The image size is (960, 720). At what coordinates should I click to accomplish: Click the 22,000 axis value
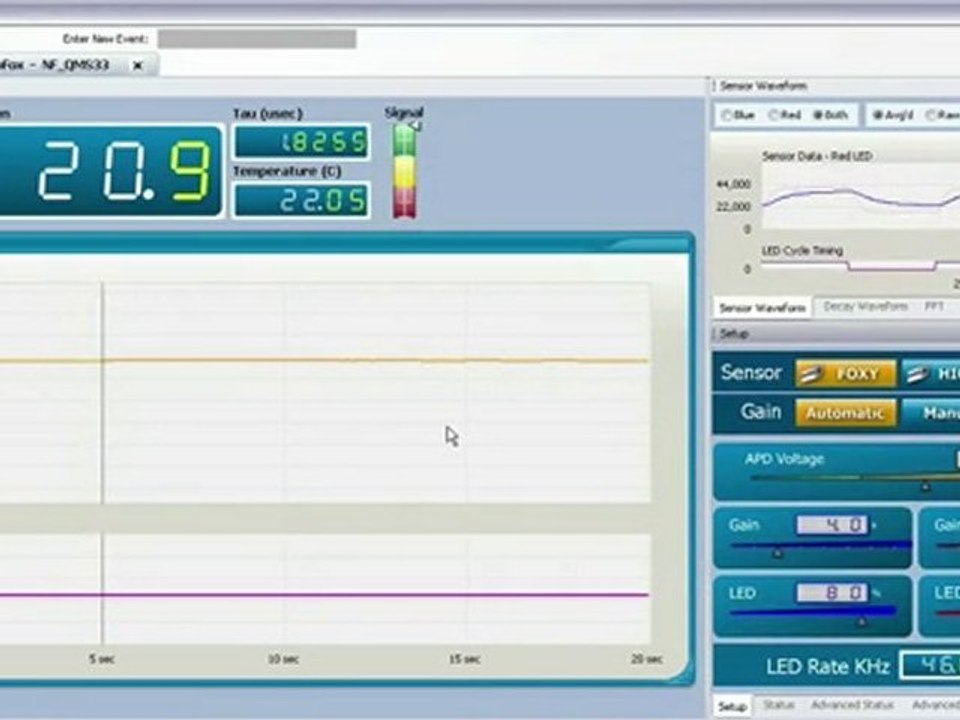point(733,207)
